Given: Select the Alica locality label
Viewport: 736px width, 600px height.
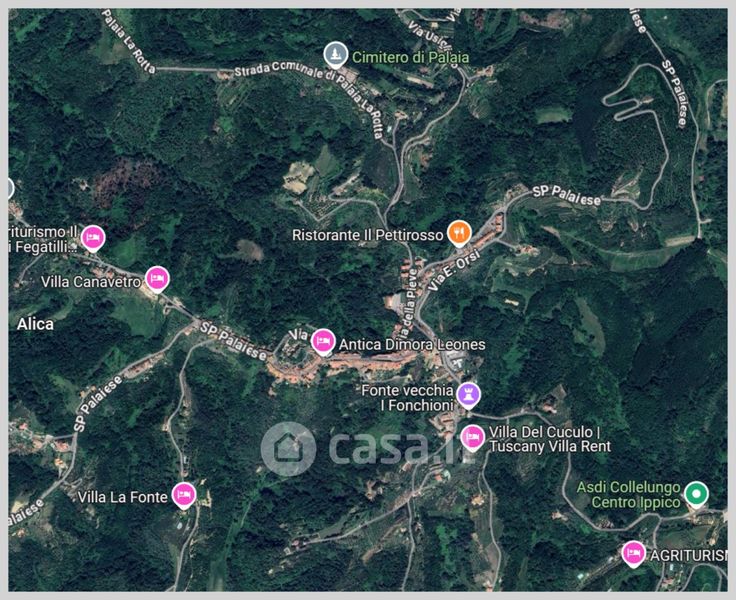Looking at the screenshot, I should pyautogui.click(x=35, y=324).
